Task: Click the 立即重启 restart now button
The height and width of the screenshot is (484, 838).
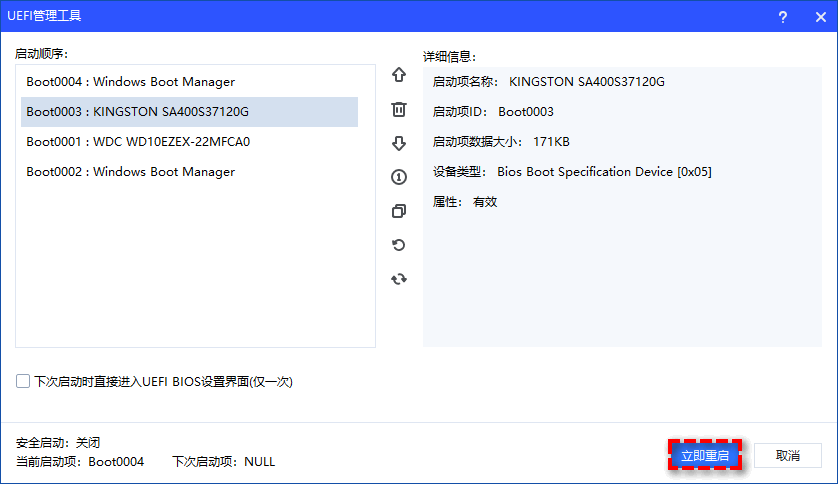Action: tap(705, 456)
